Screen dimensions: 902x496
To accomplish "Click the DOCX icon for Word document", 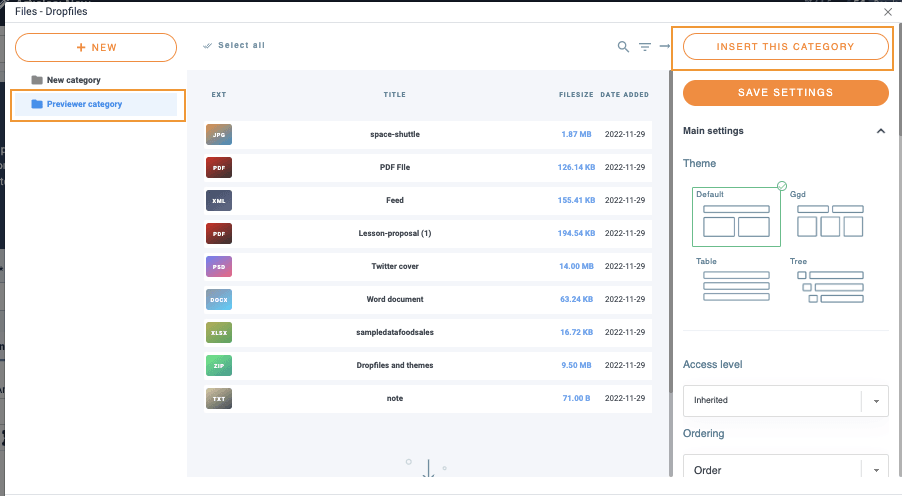I will pyautogui.click(x=219, y=299).
